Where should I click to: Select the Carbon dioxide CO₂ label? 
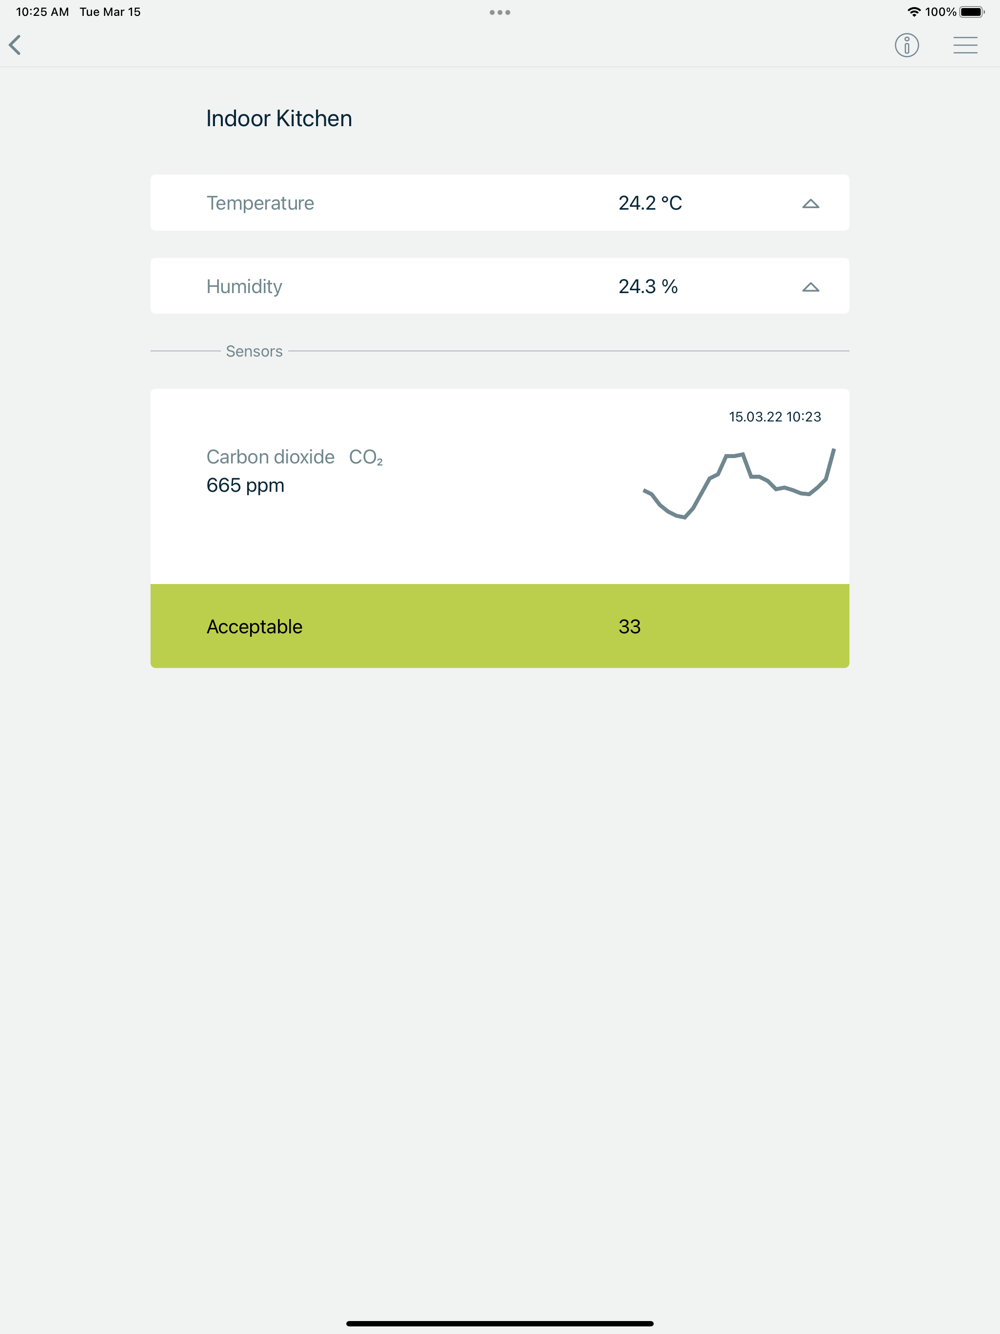pyautogui.click(x=294, y=457)
